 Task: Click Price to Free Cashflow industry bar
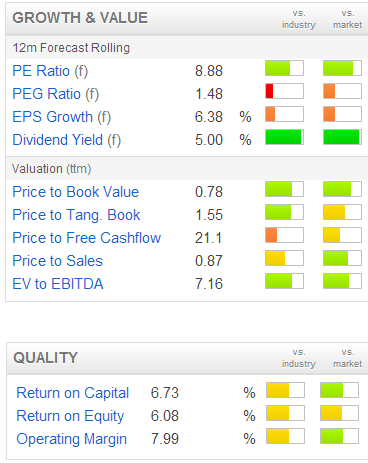[x=284, y=235]
